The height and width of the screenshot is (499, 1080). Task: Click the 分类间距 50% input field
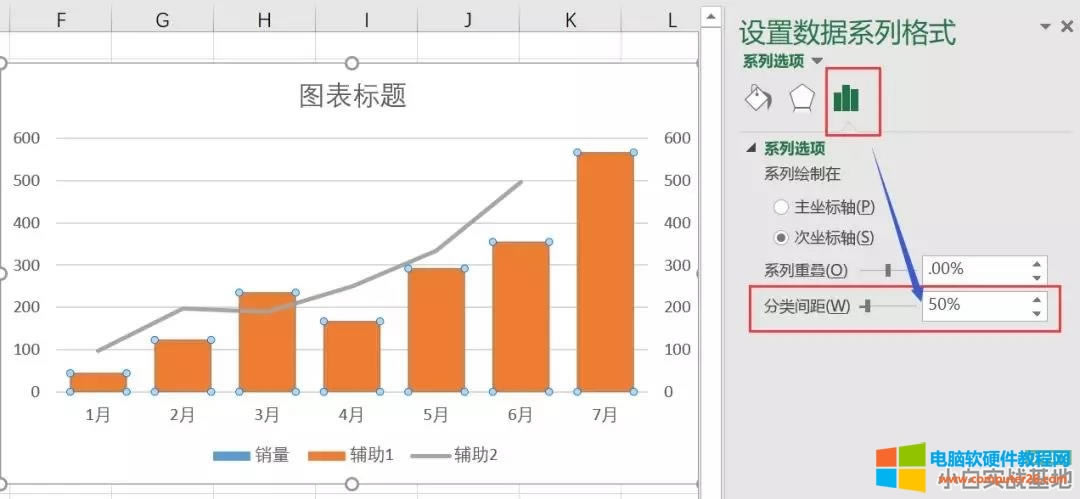pyautogui.click(x=975, y=305)
